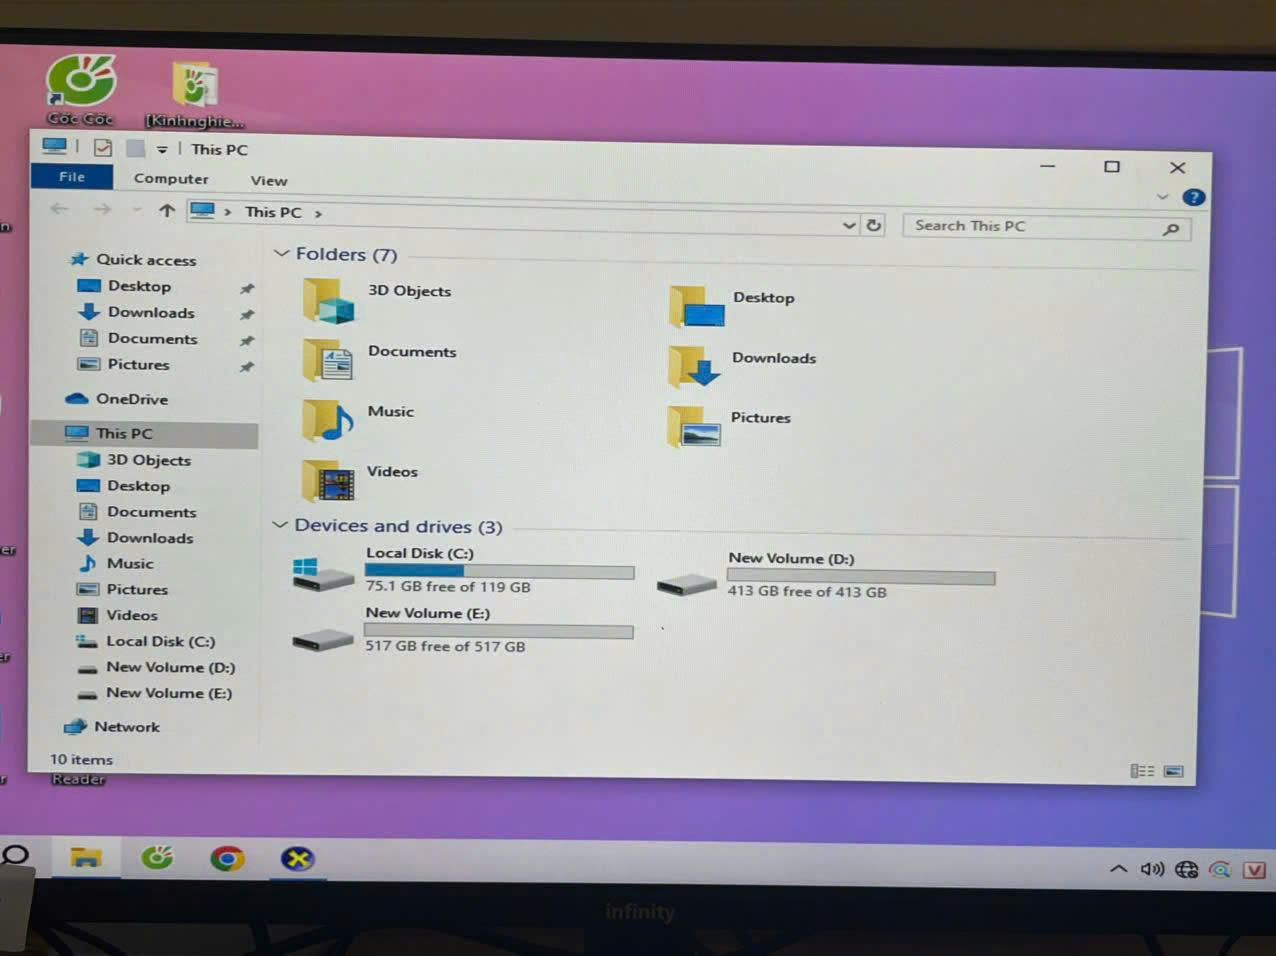Viewport: 1276px width, 956px height.
Task: Select the Documents folder icon in the main pane
Action: (x=328, y=360)
